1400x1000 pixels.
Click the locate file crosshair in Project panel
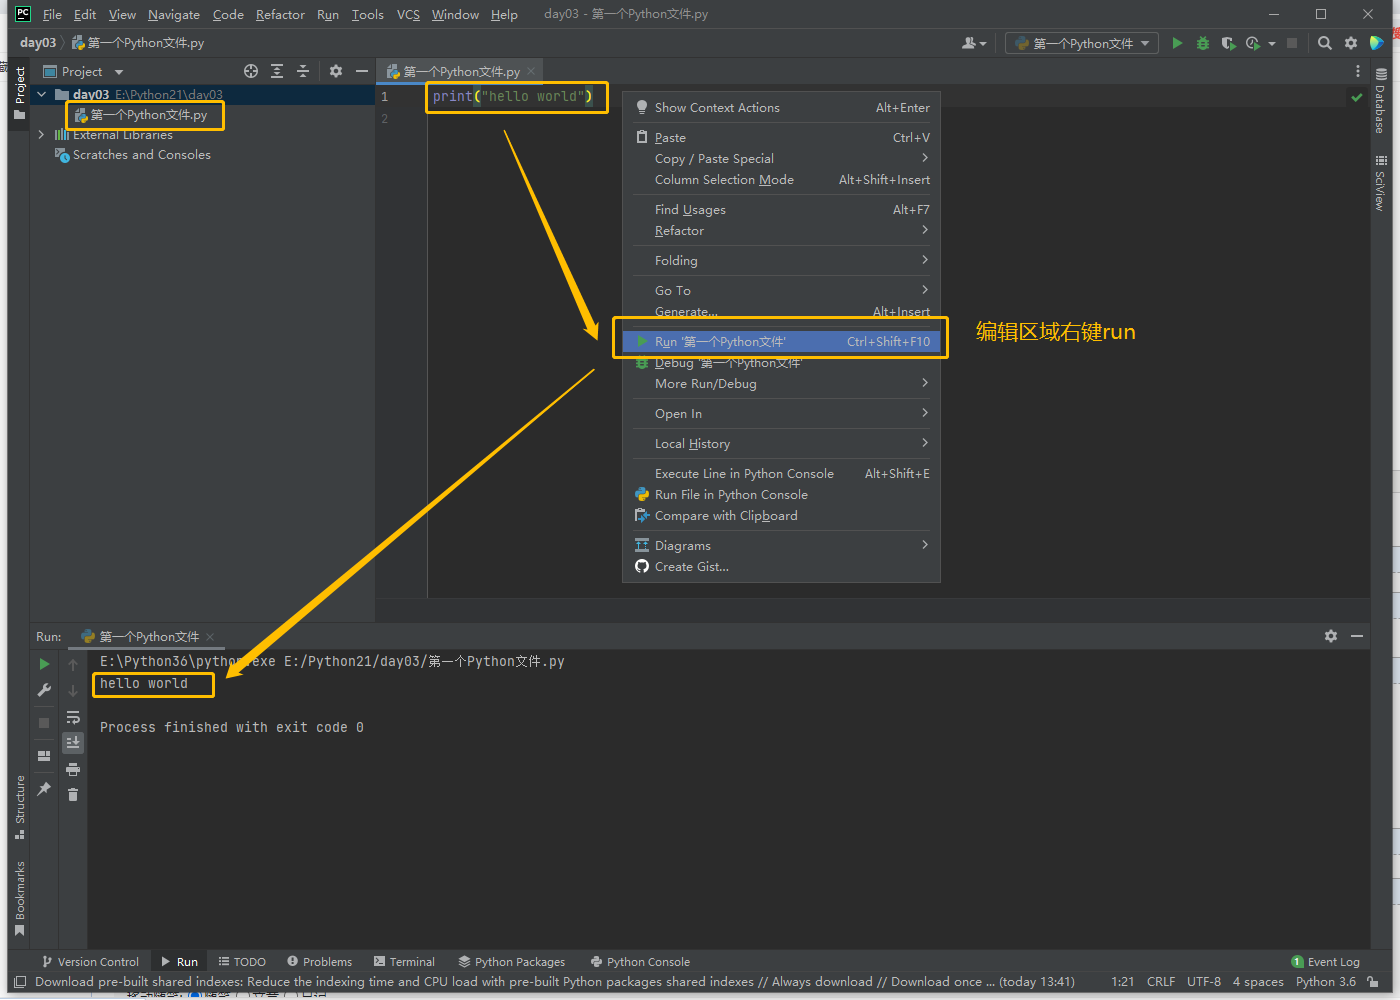point(251,71)
